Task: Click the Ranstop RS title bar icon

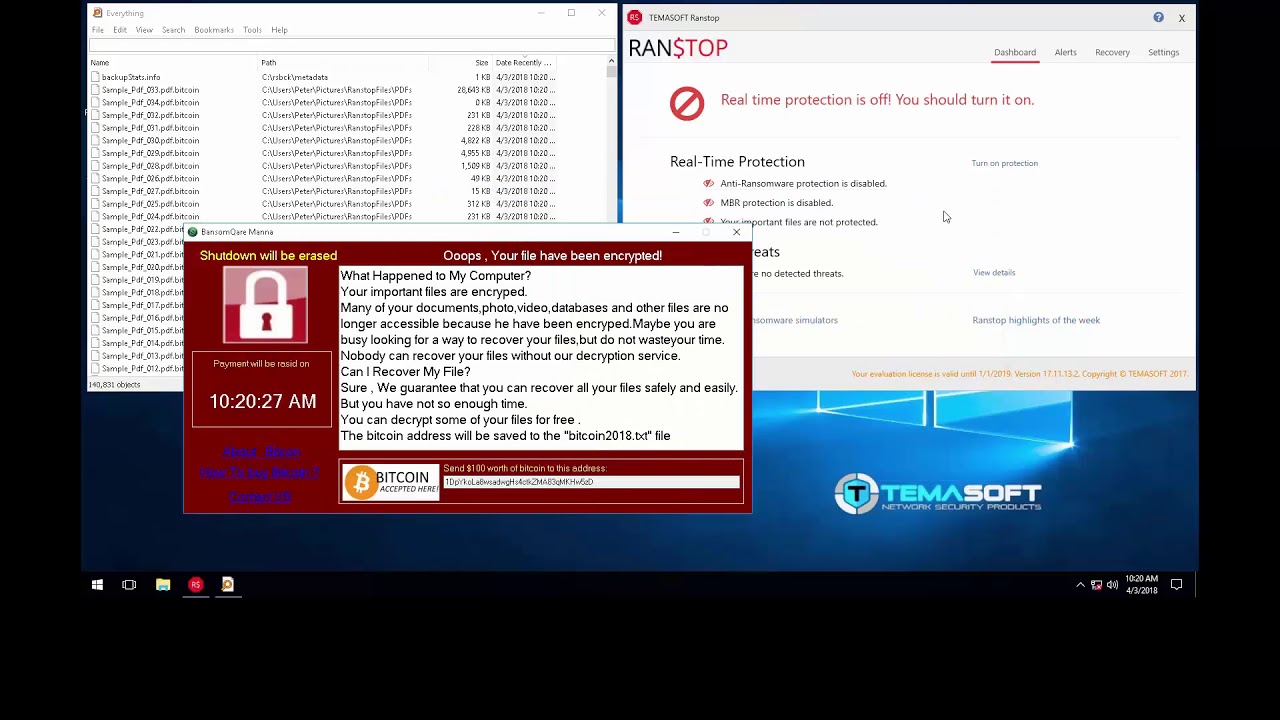Action: (x=634, y=17)
